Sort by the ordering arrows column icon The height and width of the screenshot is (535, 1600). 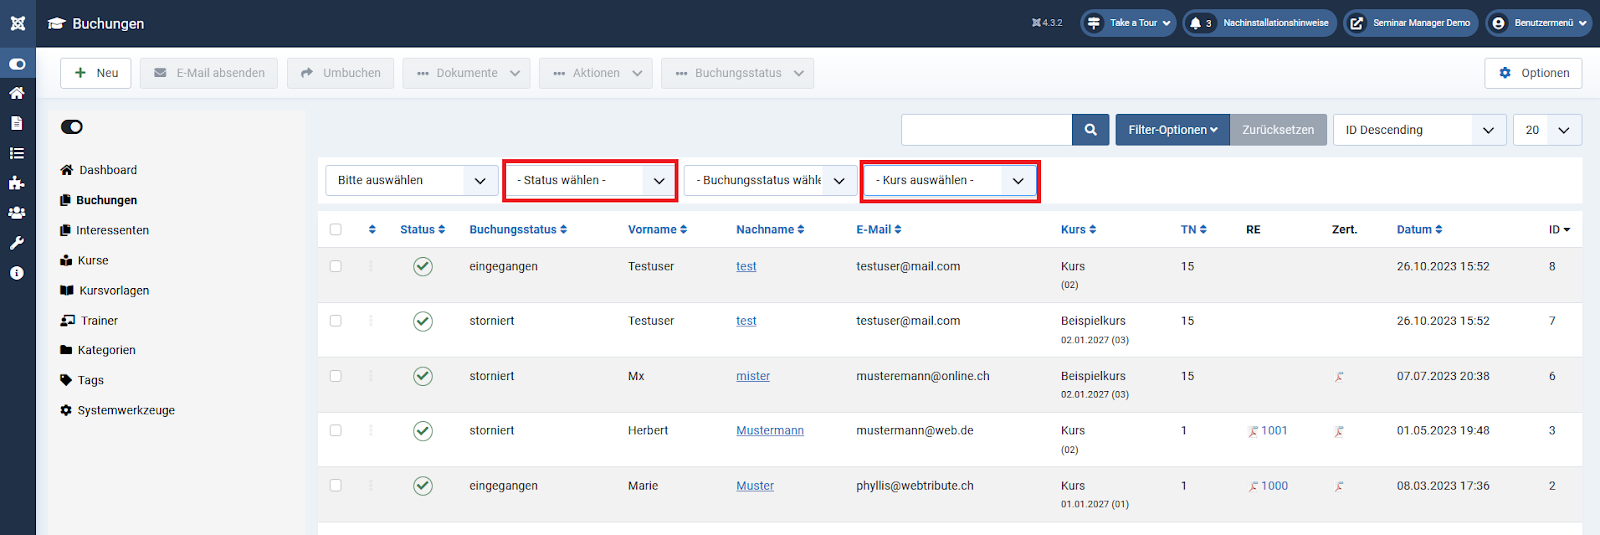[372, 230]
